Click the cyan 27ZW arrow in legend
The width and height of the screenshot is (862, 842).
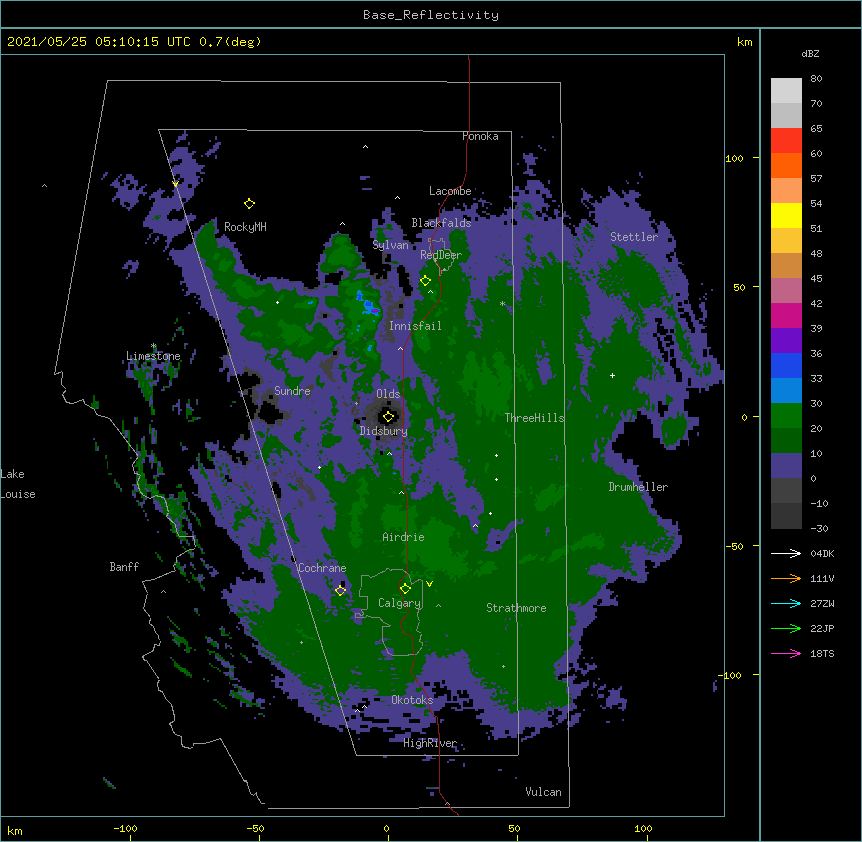tap(786, 603)
